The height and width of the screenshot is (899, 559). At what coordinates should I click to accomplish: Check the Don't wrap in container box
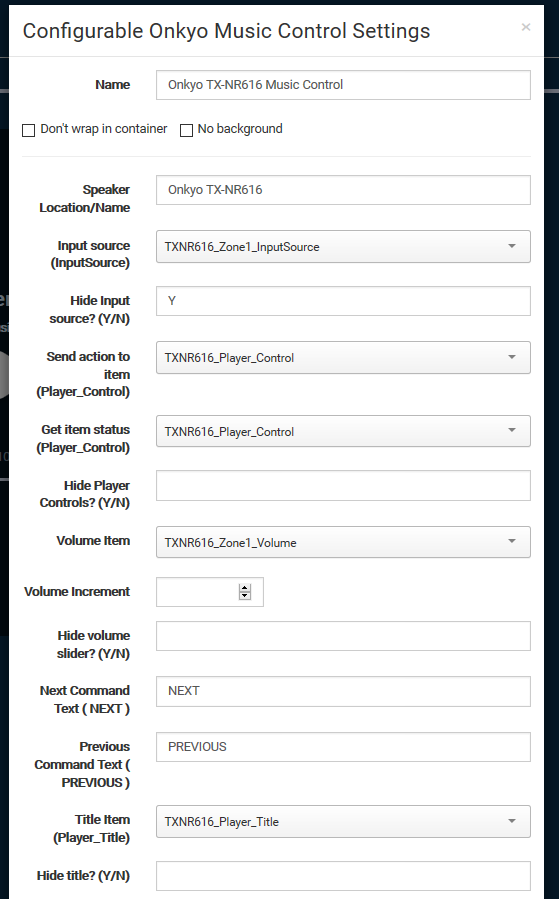coord(28,130)
